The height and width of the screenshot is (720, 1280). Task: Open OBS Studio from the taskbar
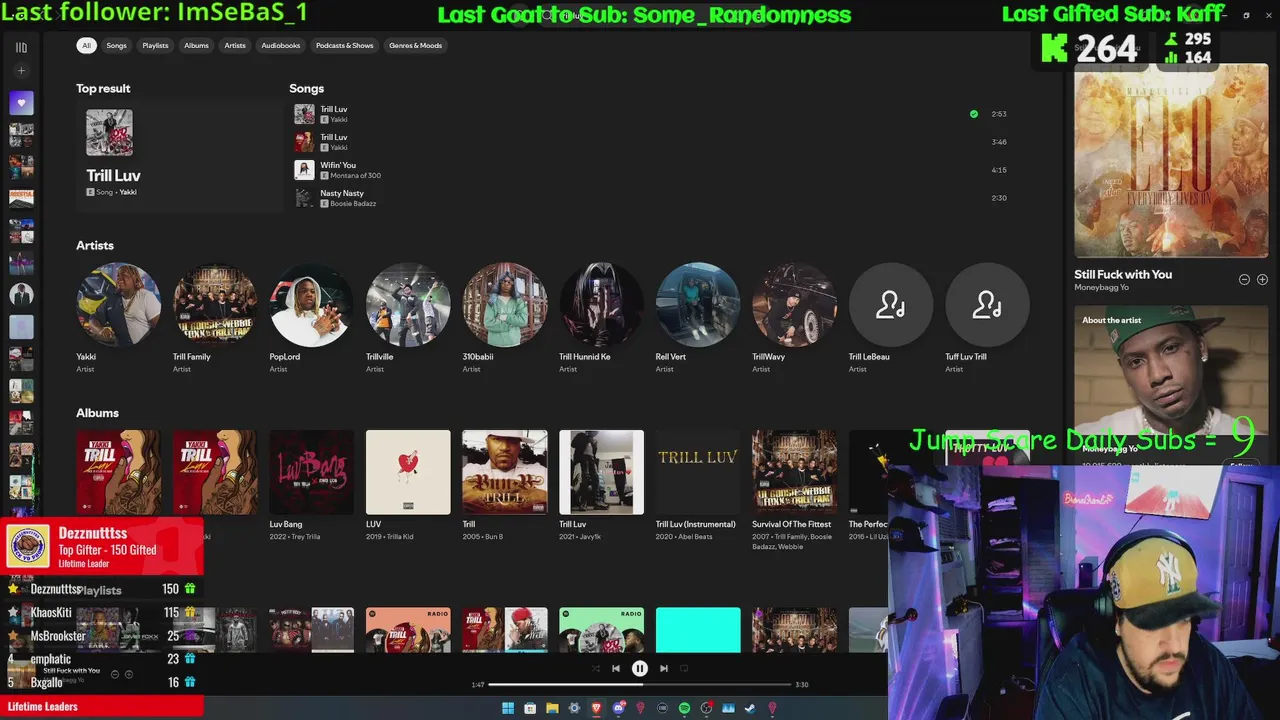pos(707,708)
